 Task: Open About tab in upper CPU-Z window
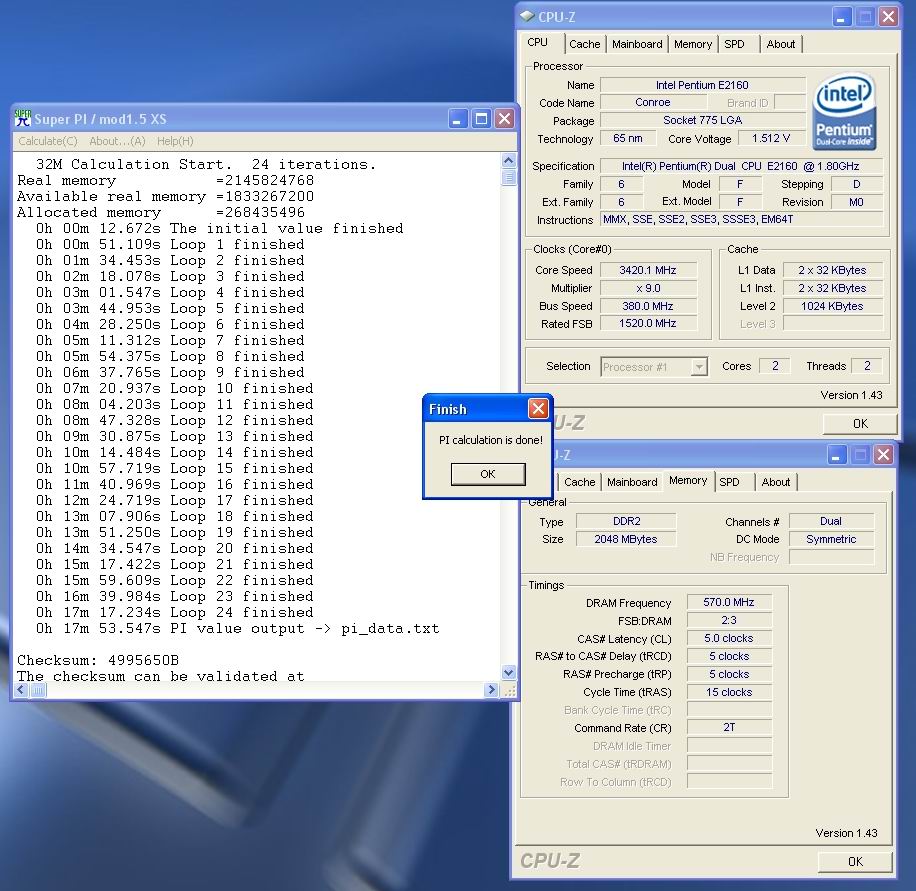[780, 44]
